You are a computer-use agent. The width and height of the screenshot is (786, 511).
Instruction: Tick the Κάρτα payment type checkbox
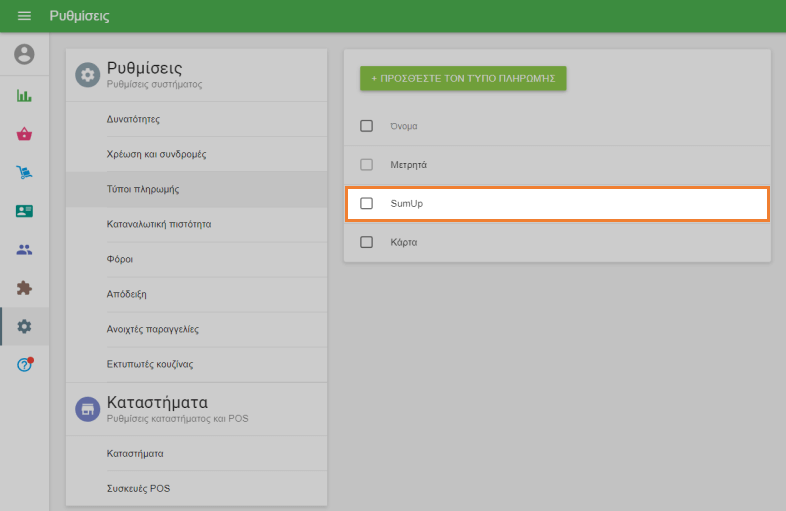[366, 242]
